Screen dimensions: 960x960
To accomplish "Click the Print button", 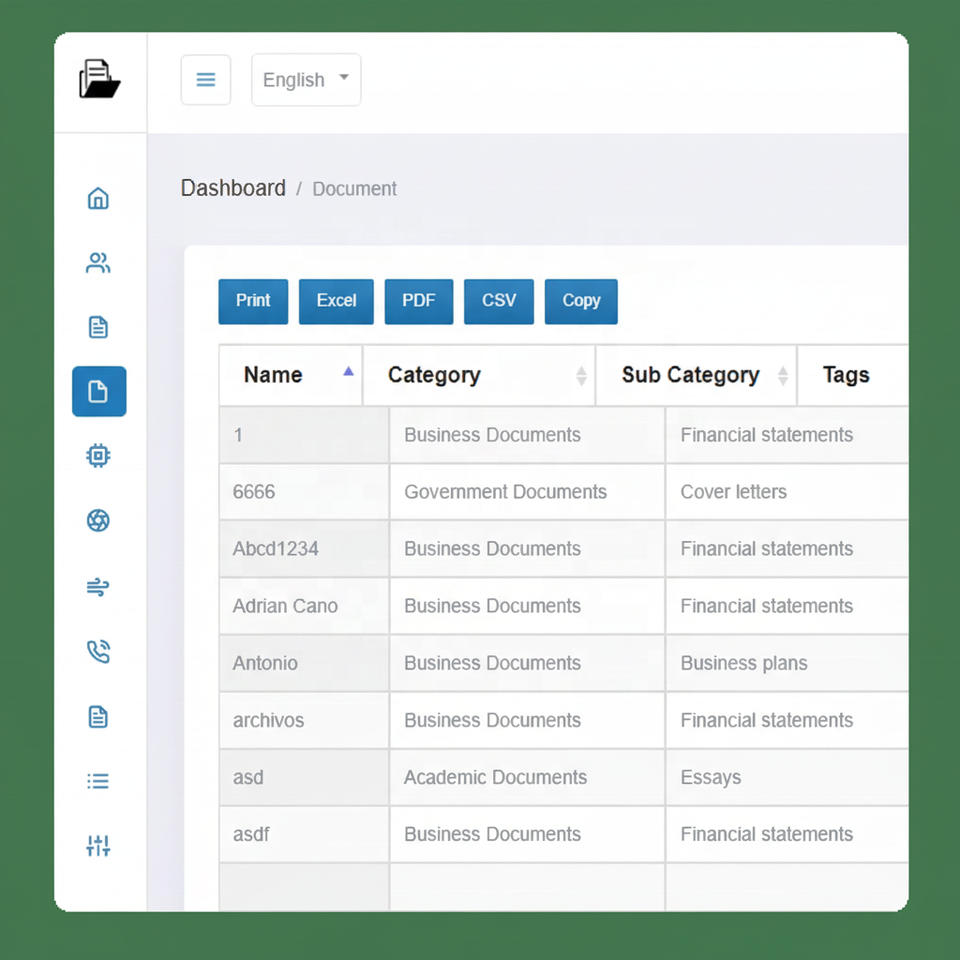I will 253,301.
